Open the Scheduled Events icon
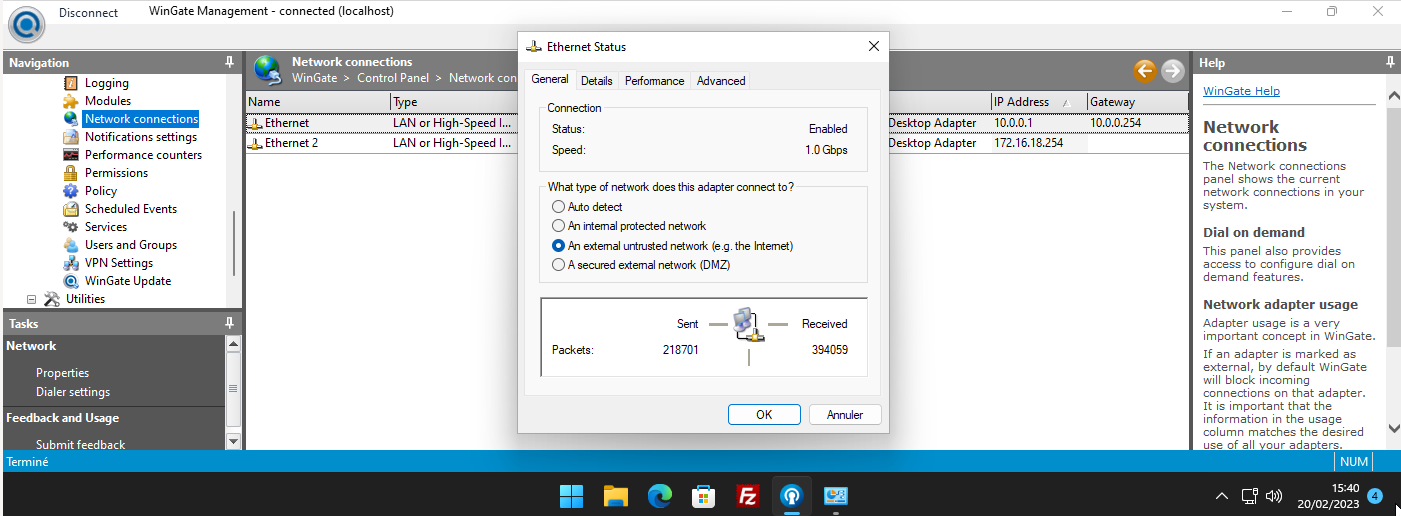 tap(71, 209)
